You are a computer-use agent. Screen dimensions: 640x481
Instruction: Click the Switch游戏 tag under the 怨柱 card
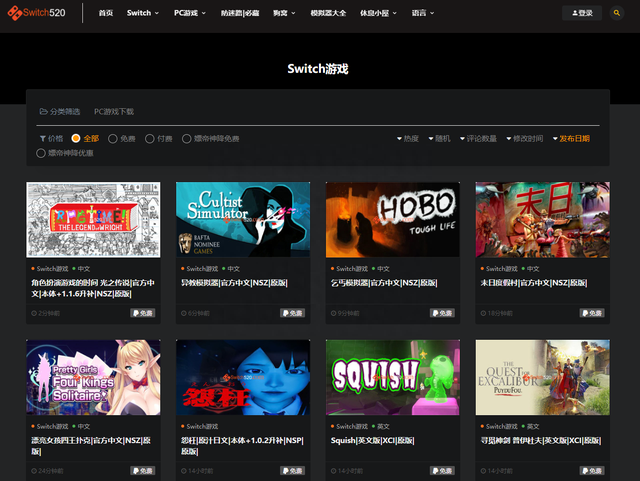(202, 426)
